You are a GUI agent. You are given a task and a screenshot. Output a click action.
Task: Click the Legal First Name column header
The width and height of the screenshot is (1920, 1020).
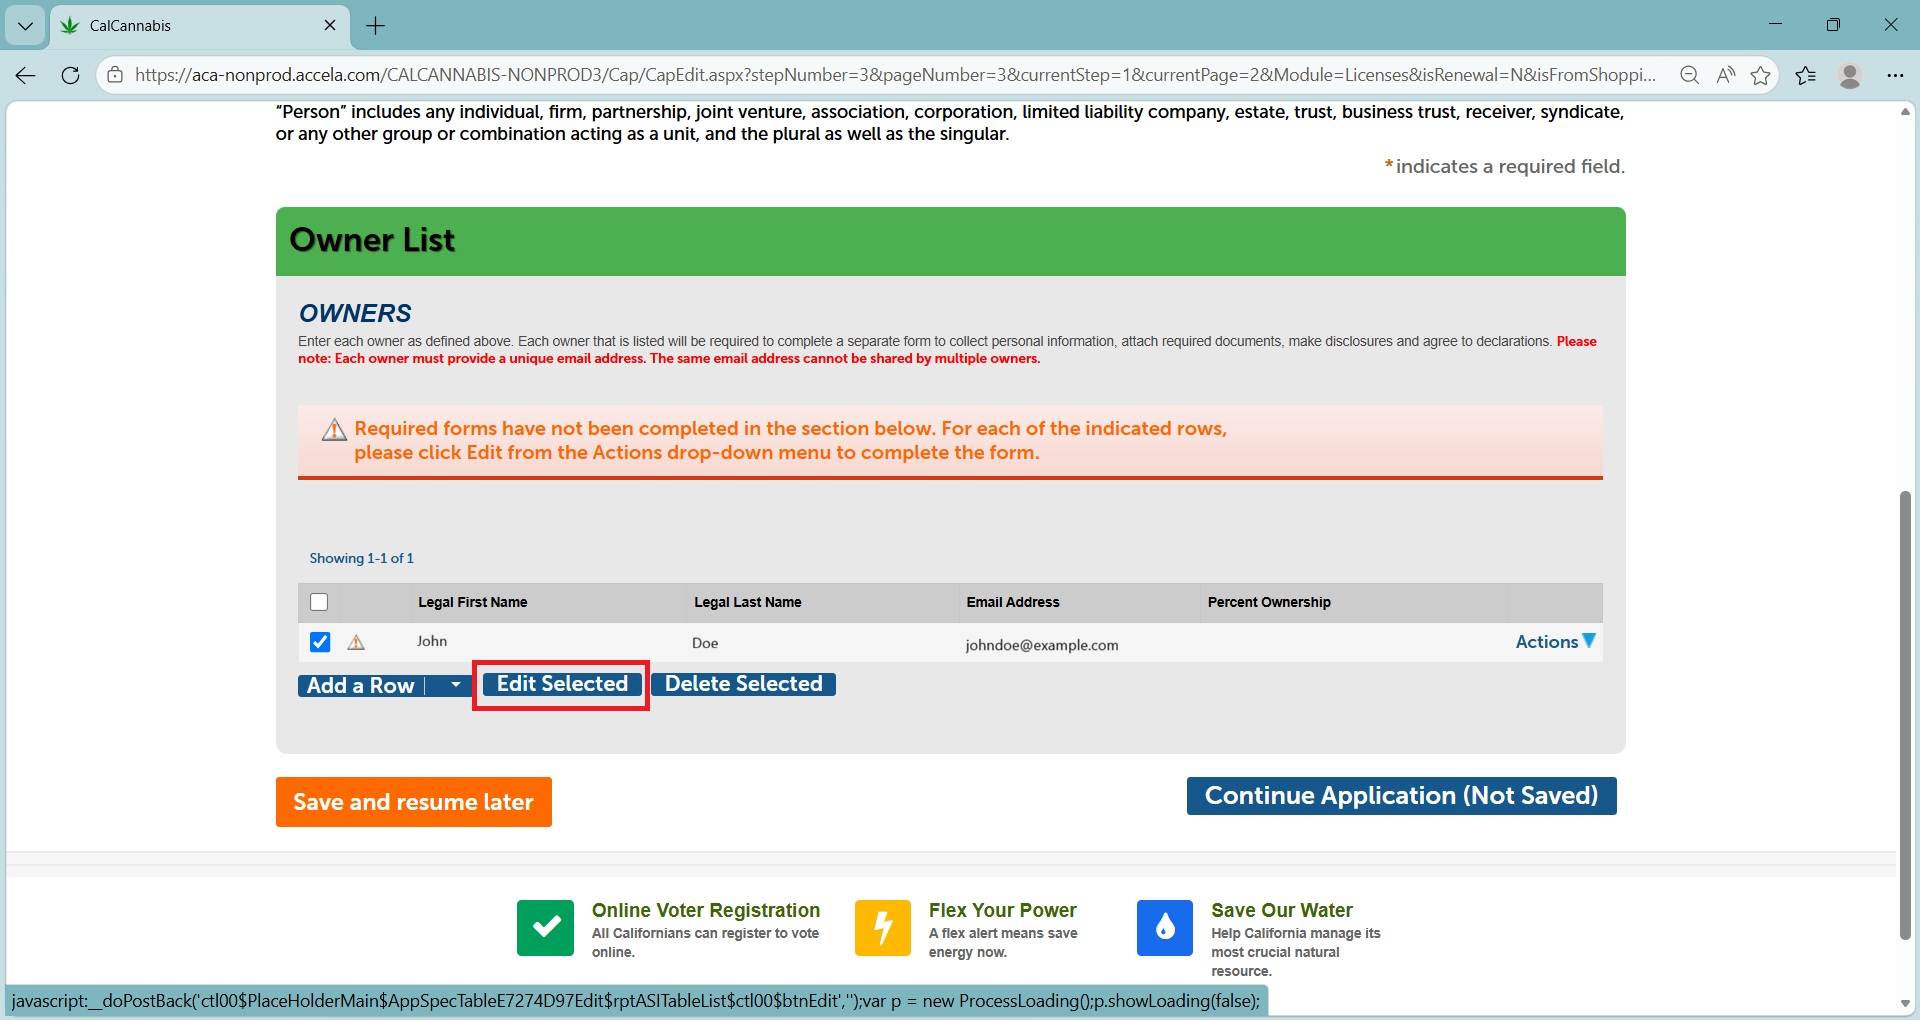(x=472, y=602)
